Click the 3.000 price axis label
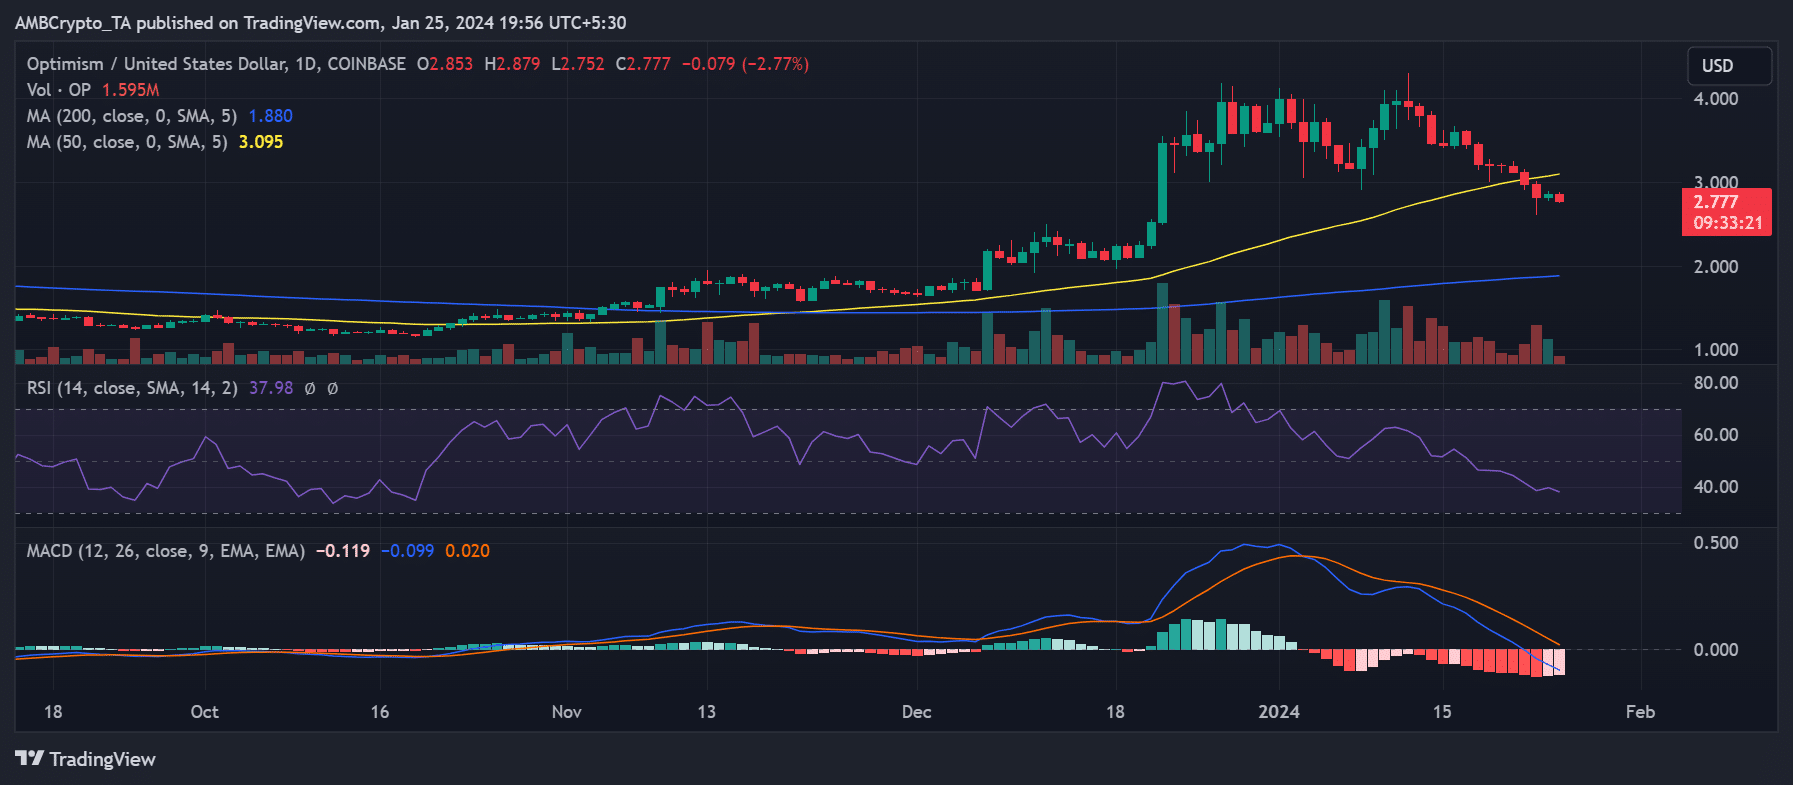The width and height of the screenshot is (1793, 785). [1716, 183]
